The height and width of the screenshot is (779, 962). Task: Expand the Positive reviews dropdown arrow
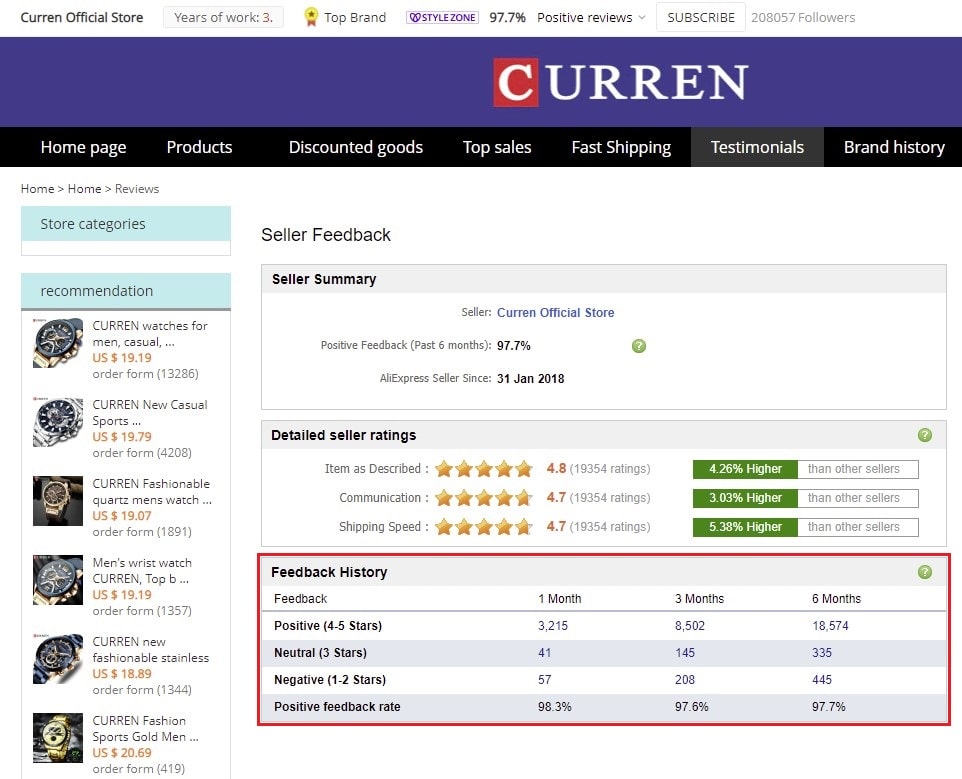(642, 18)
